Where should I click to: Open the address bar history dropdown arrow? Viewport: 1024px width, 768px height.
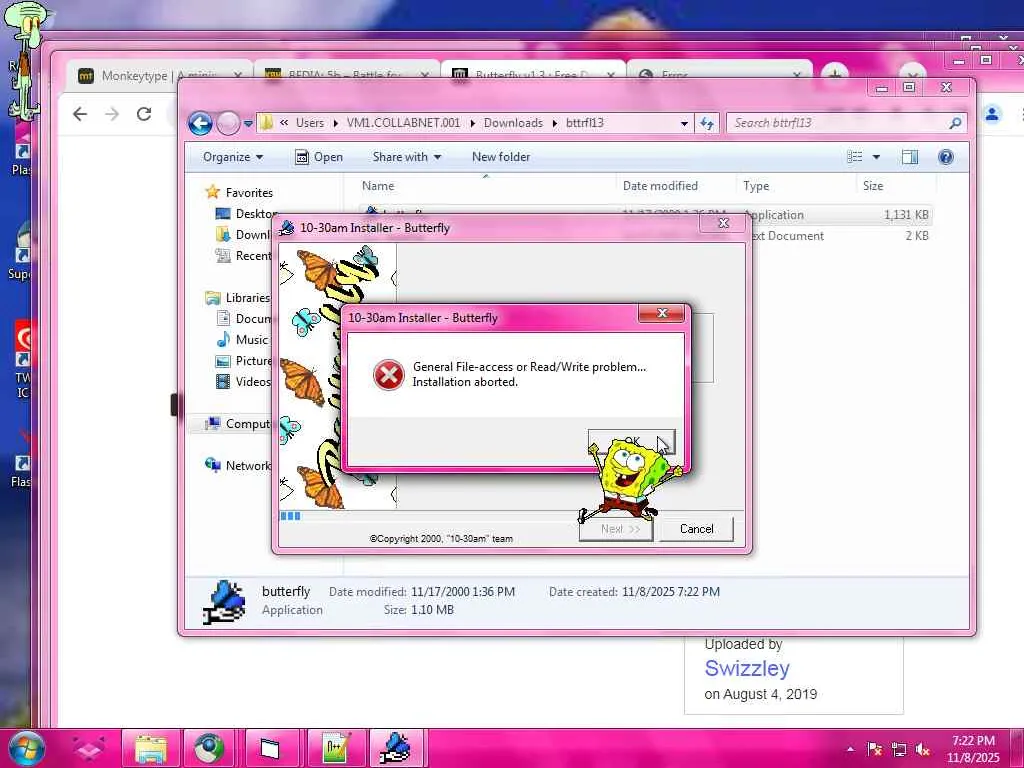point(684,123)
